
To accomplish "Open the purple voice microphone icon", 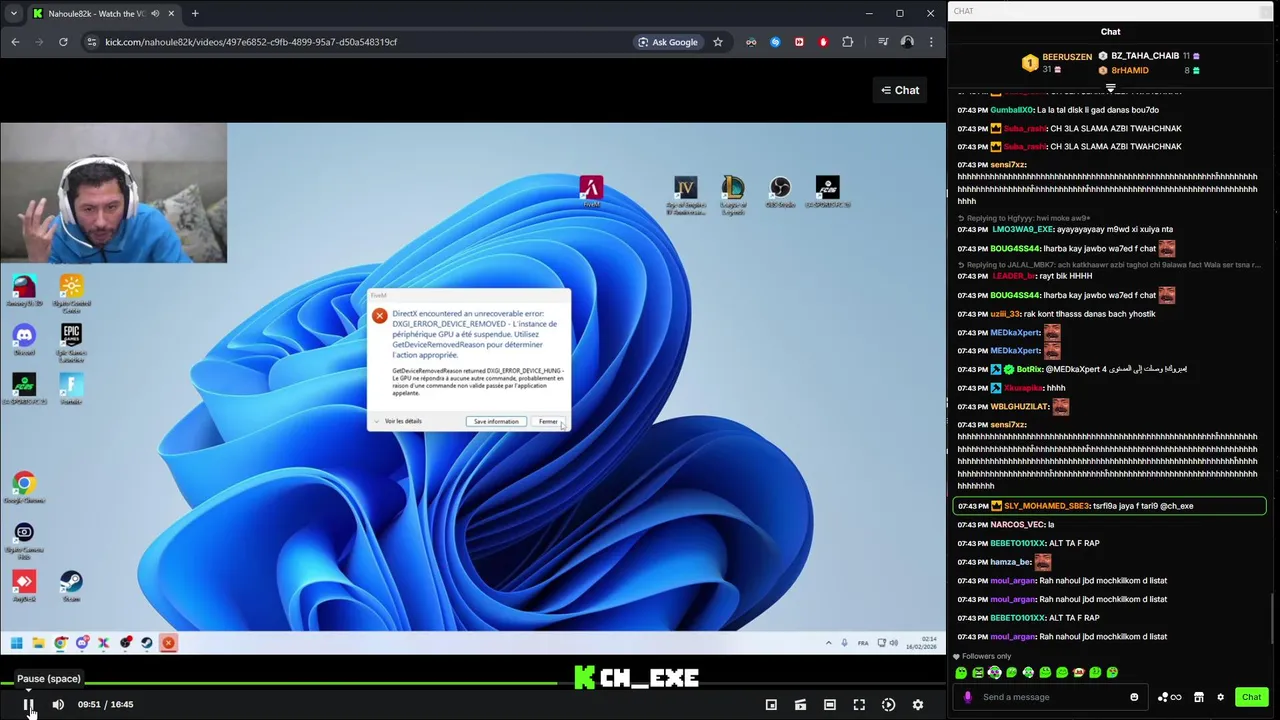I will pos(967,697).
